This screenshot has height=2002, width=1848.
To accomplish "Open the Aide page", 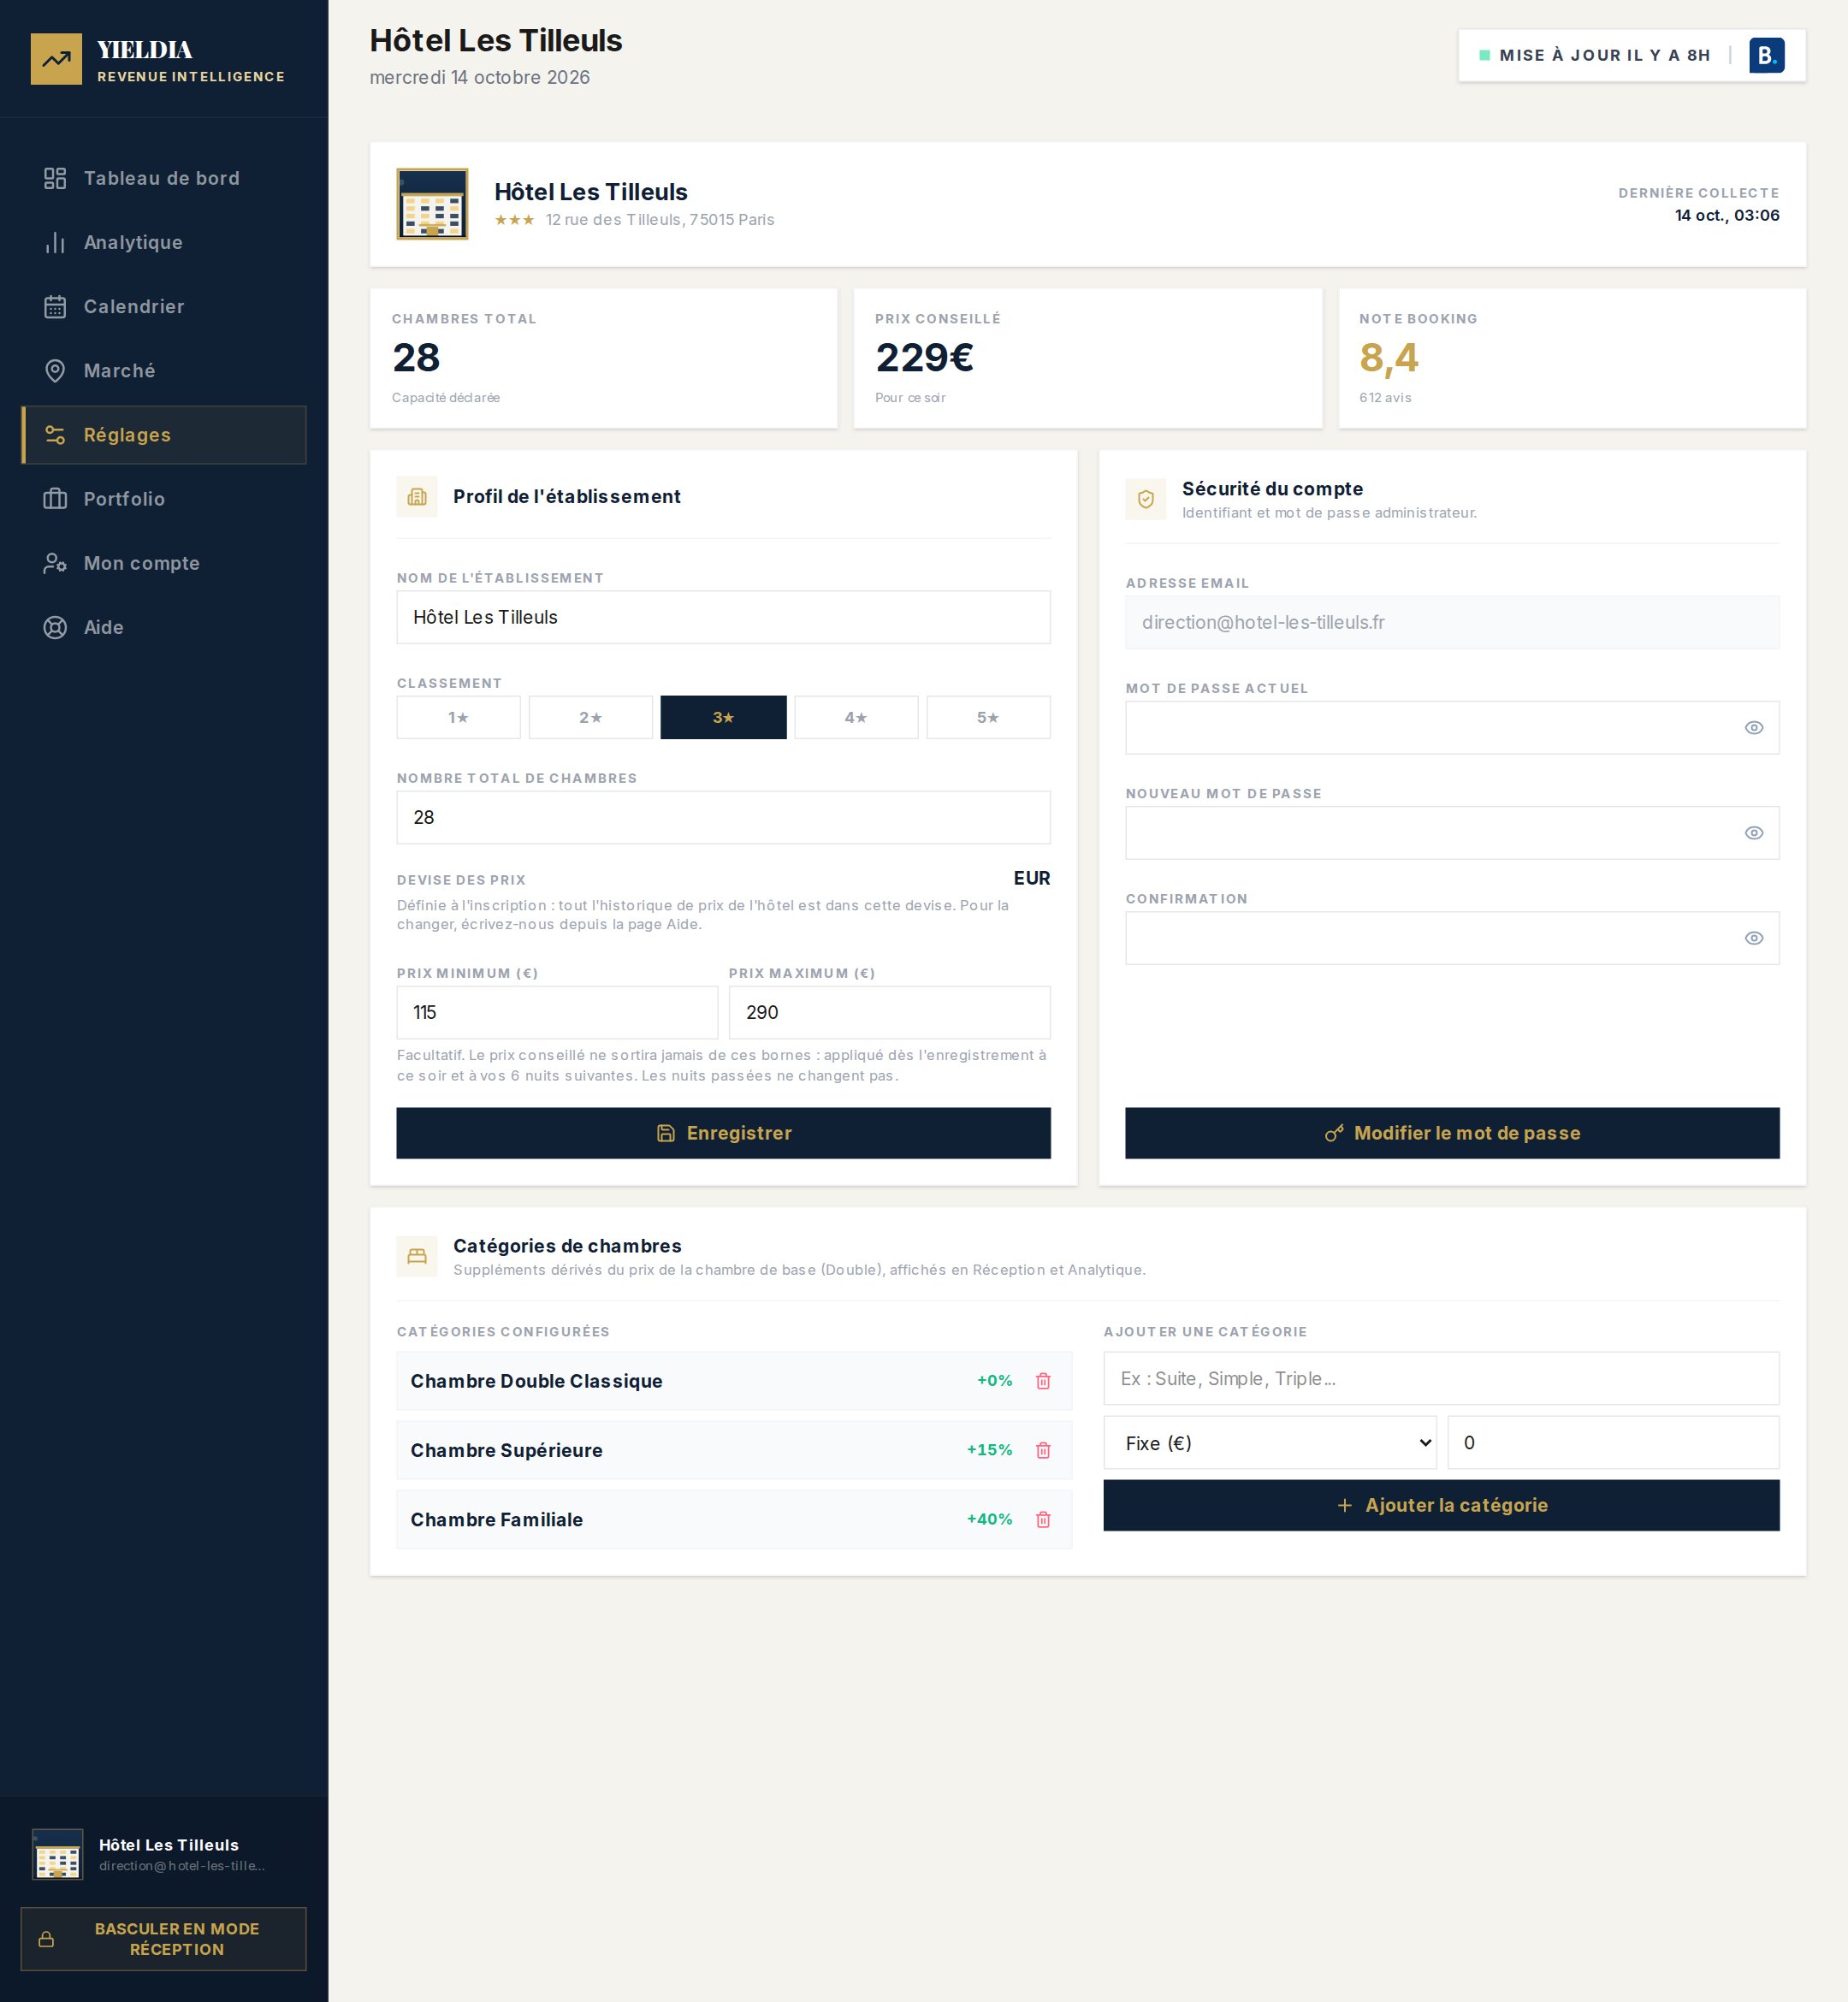I will (164, 627).
